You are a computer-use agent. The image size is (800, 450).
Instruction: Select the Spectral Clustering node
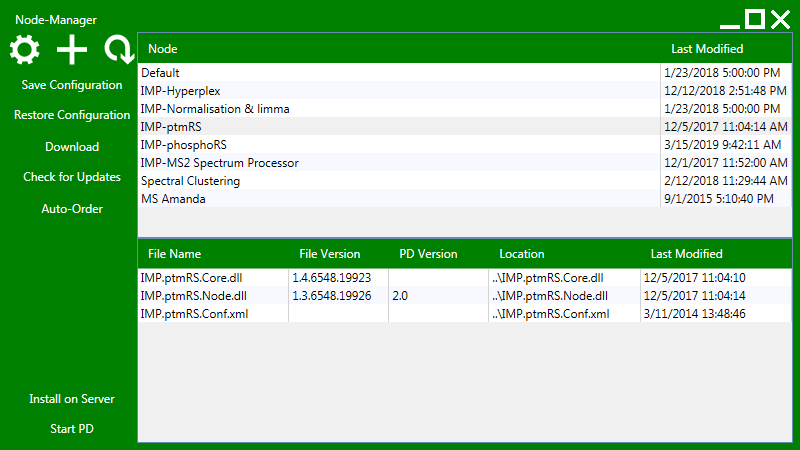point(465,181)
